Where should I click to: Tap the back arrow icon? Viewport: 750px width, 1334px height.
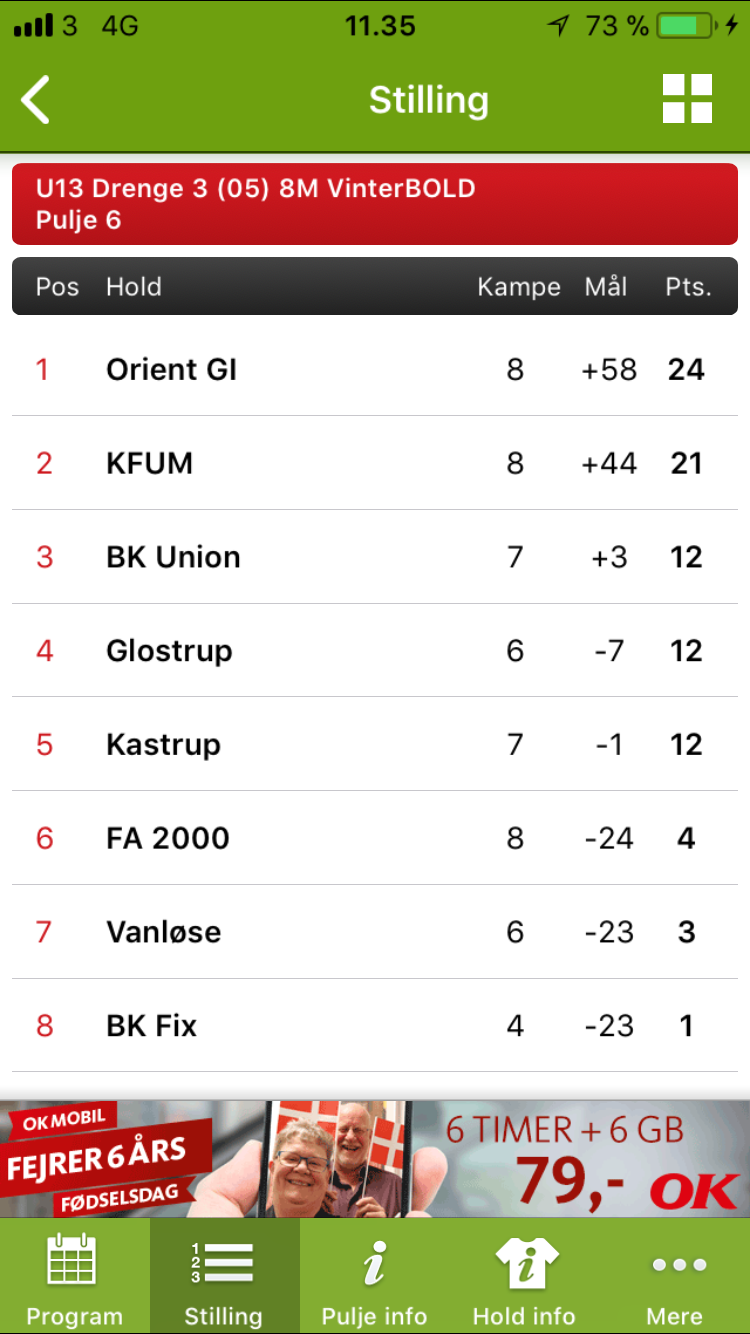point(36,100)
